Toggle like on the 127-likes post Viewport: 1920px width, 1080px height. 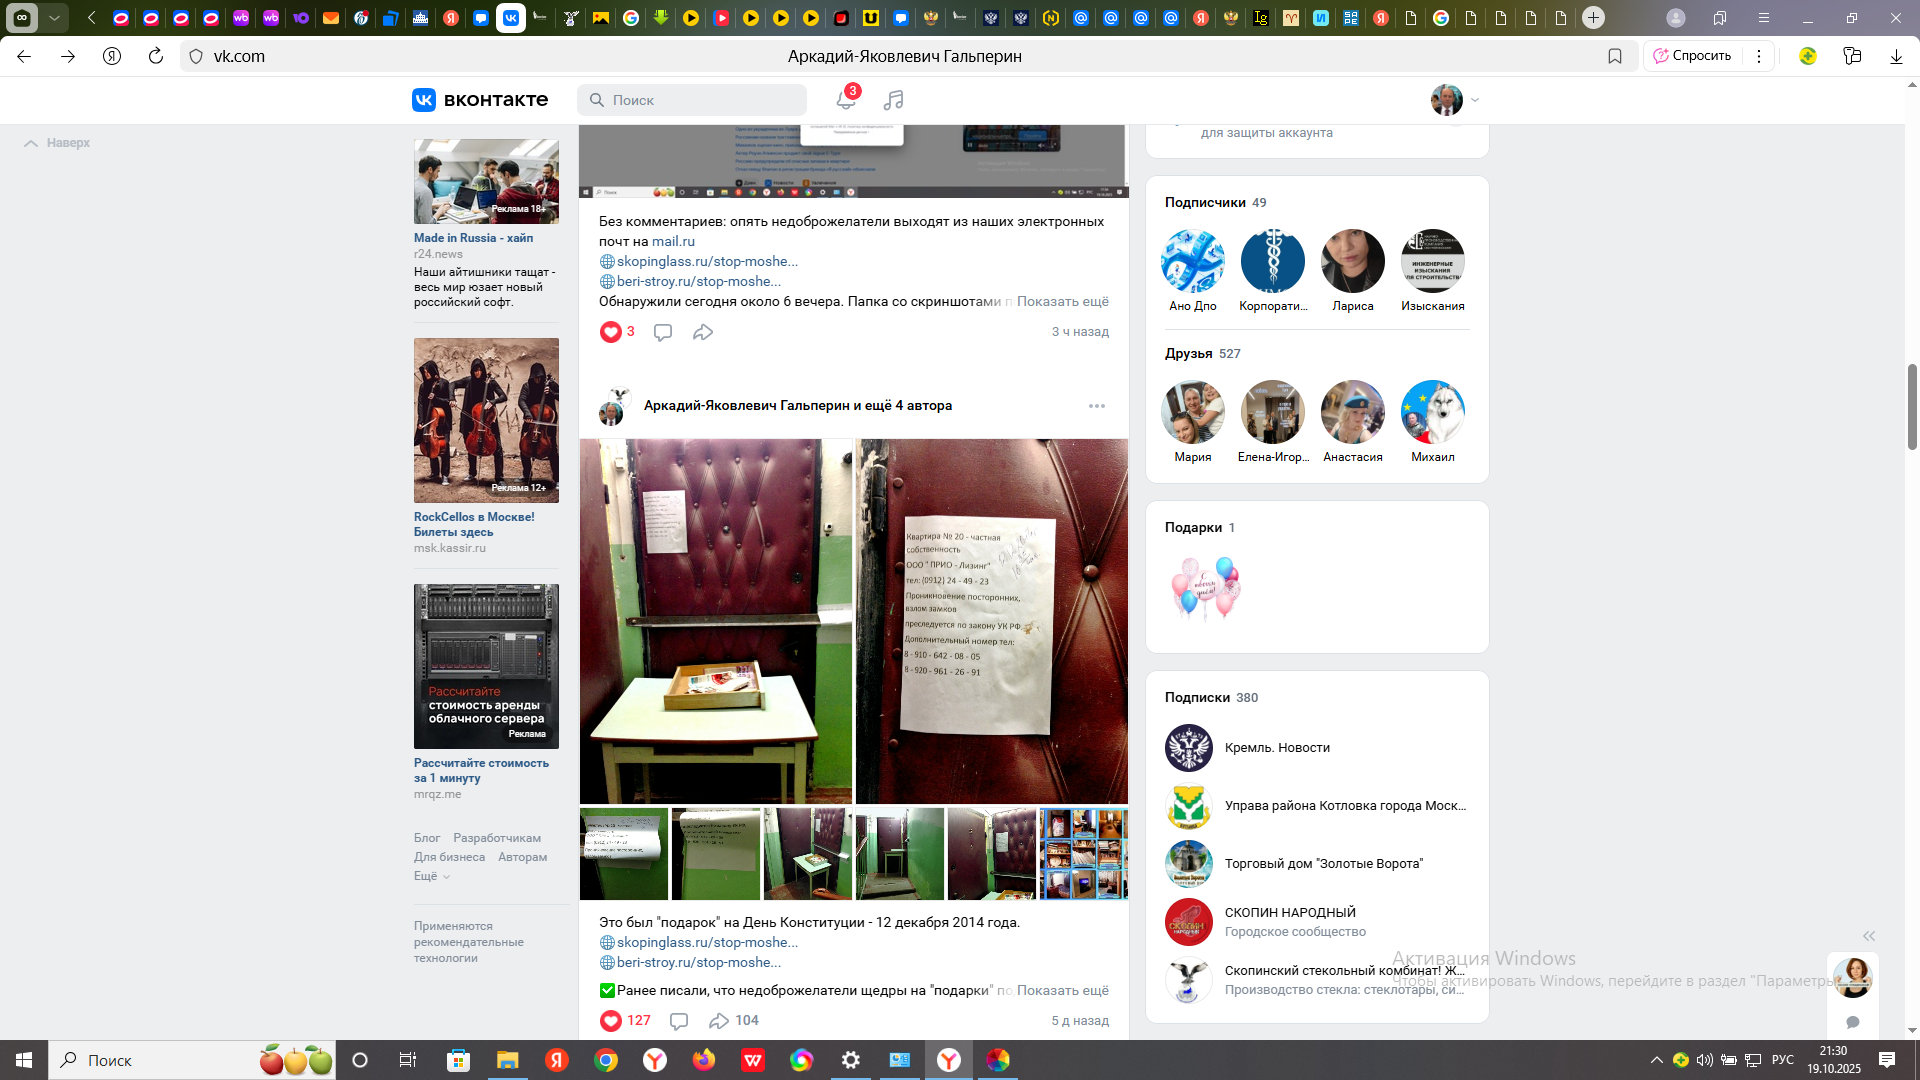pyautogui.click(x=611, y=1021)
